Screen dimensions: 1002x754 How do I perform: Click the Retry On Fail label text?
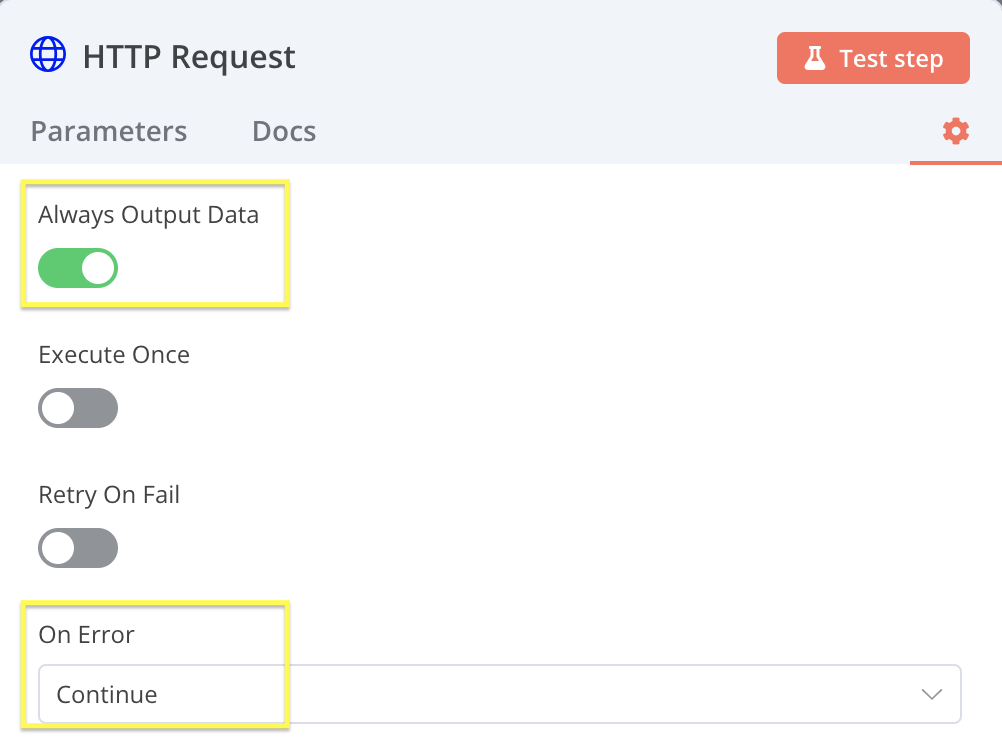coord(109,495)
